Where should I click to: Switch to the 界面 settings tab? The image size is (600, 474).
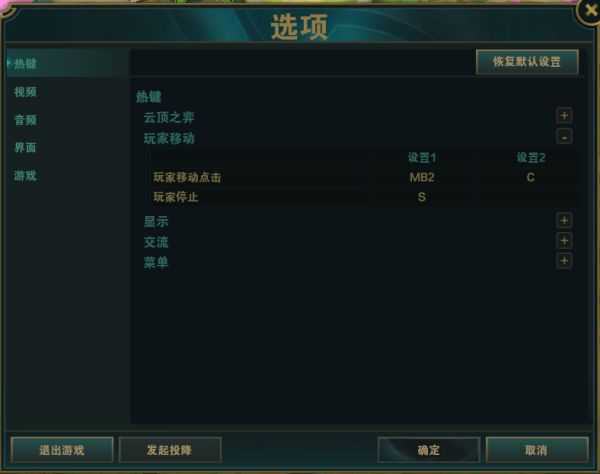[x=25, y=148]
